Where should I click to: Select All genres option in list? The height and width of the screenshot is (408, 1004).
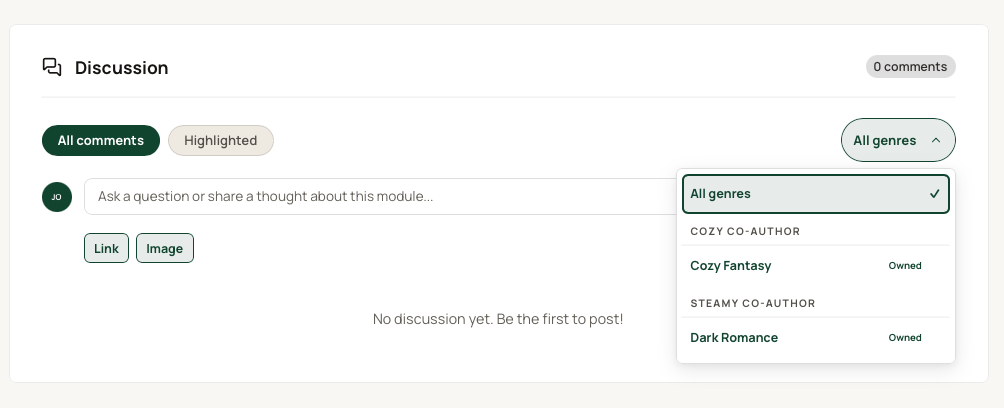pos(816,193)
